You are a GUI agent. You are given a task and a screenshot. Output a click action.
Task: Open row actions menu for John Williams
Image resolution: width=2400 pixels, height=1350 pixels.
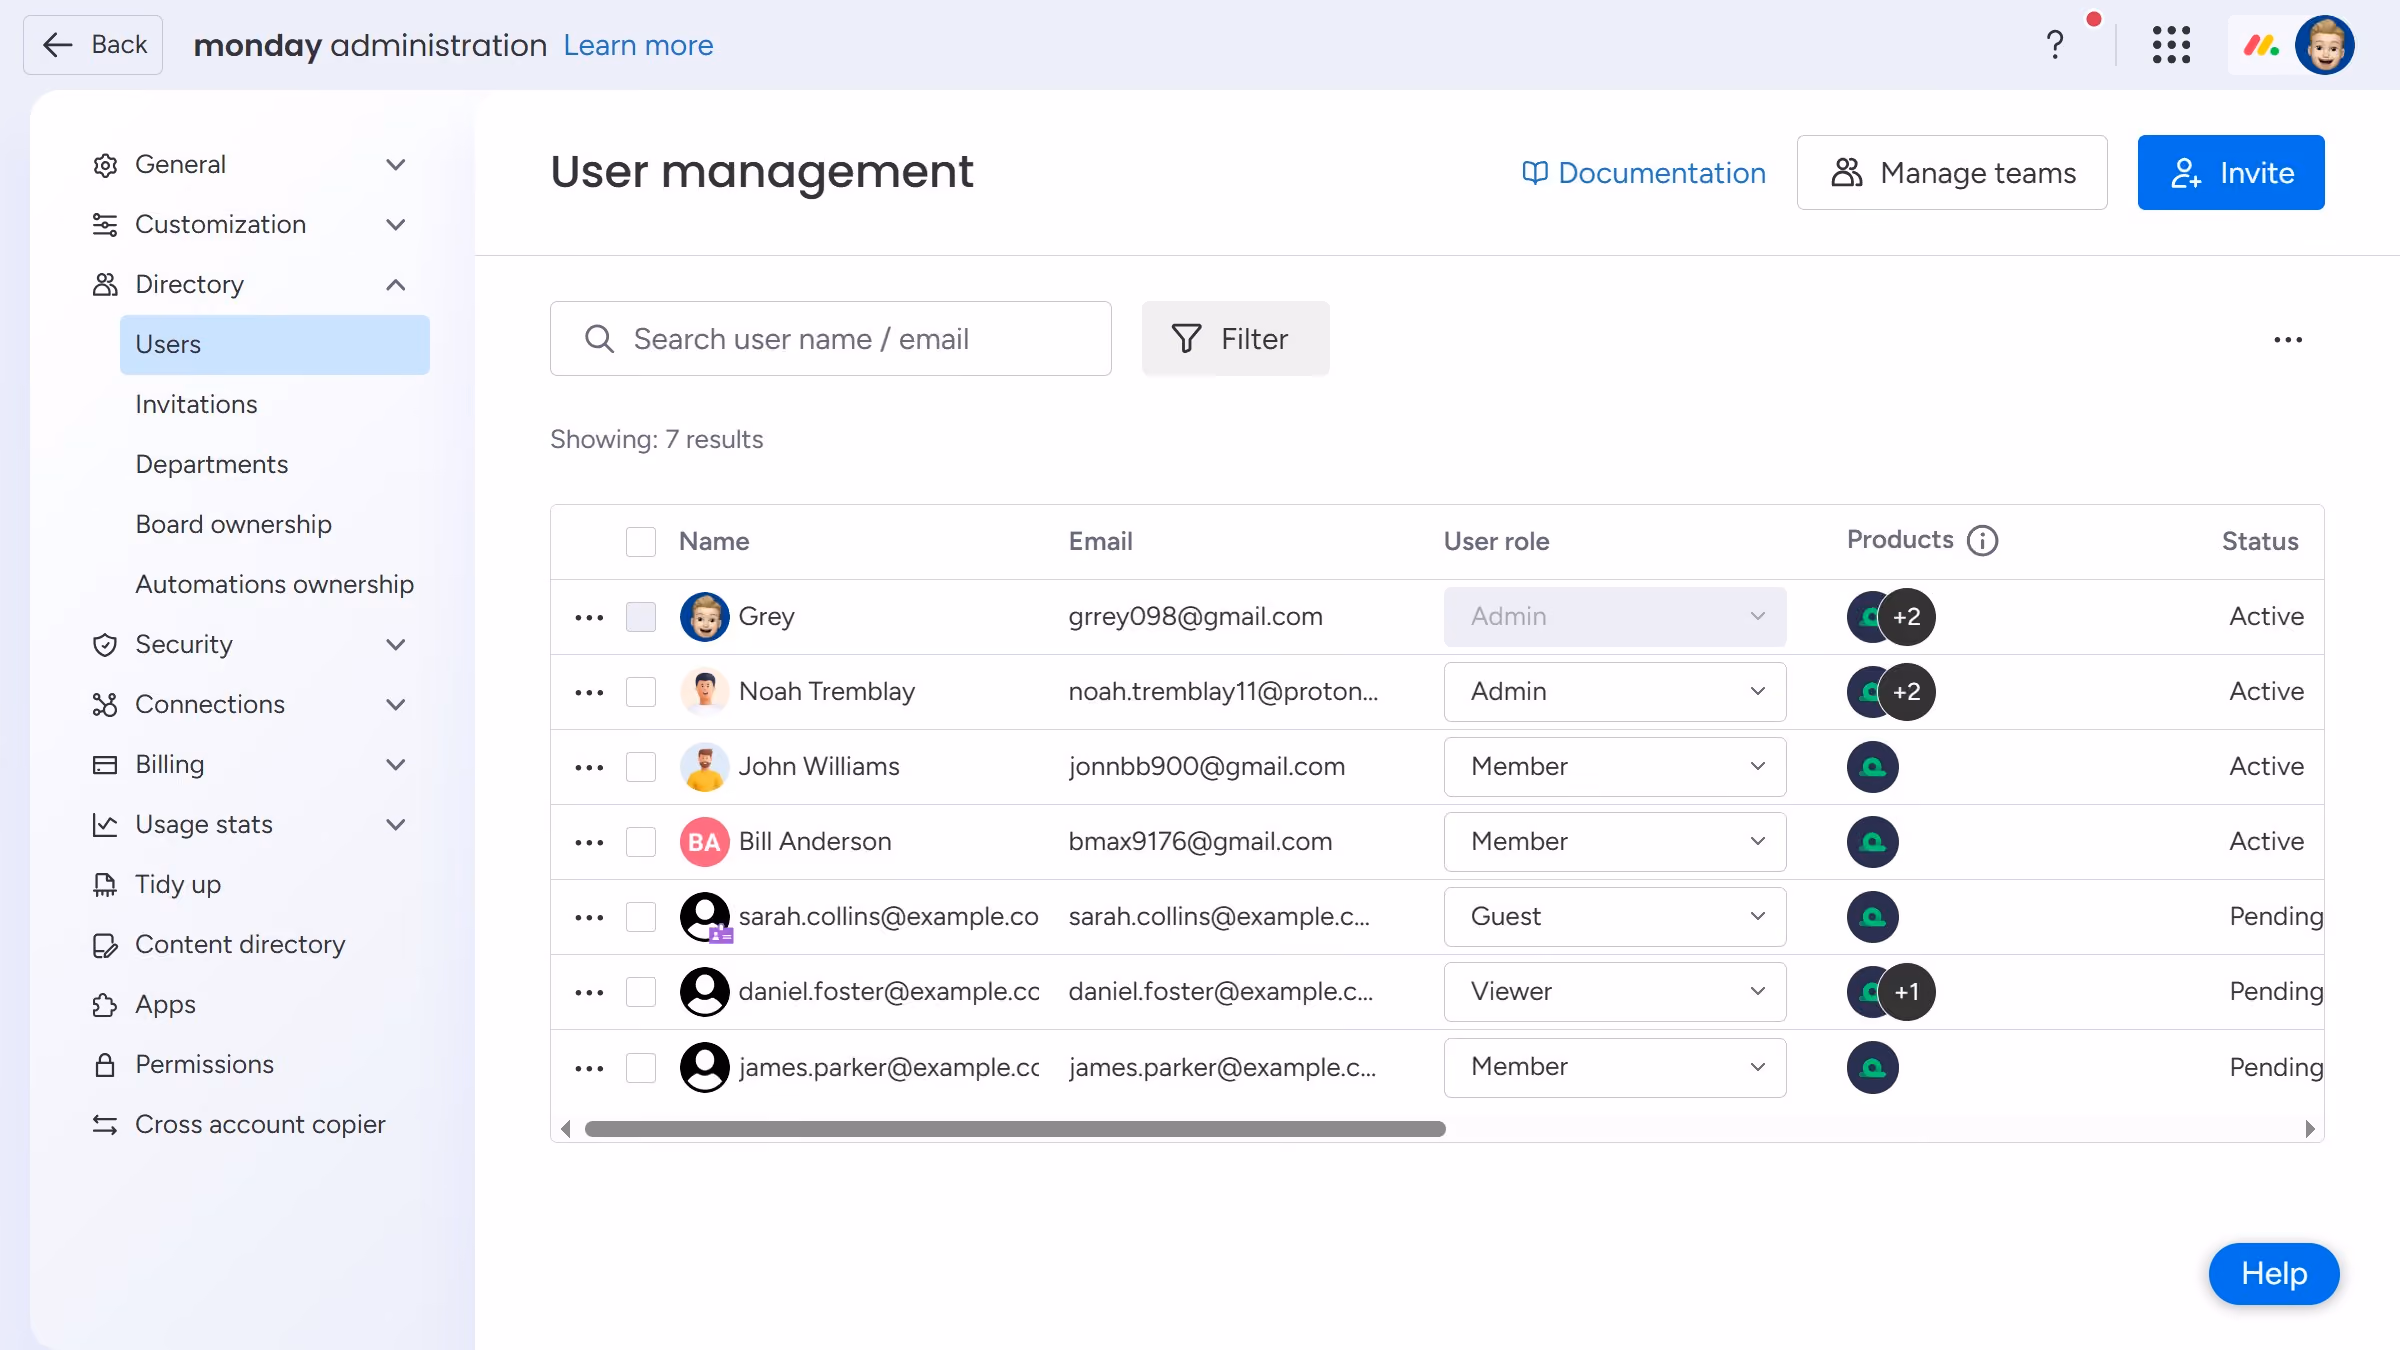coord(589,768)
